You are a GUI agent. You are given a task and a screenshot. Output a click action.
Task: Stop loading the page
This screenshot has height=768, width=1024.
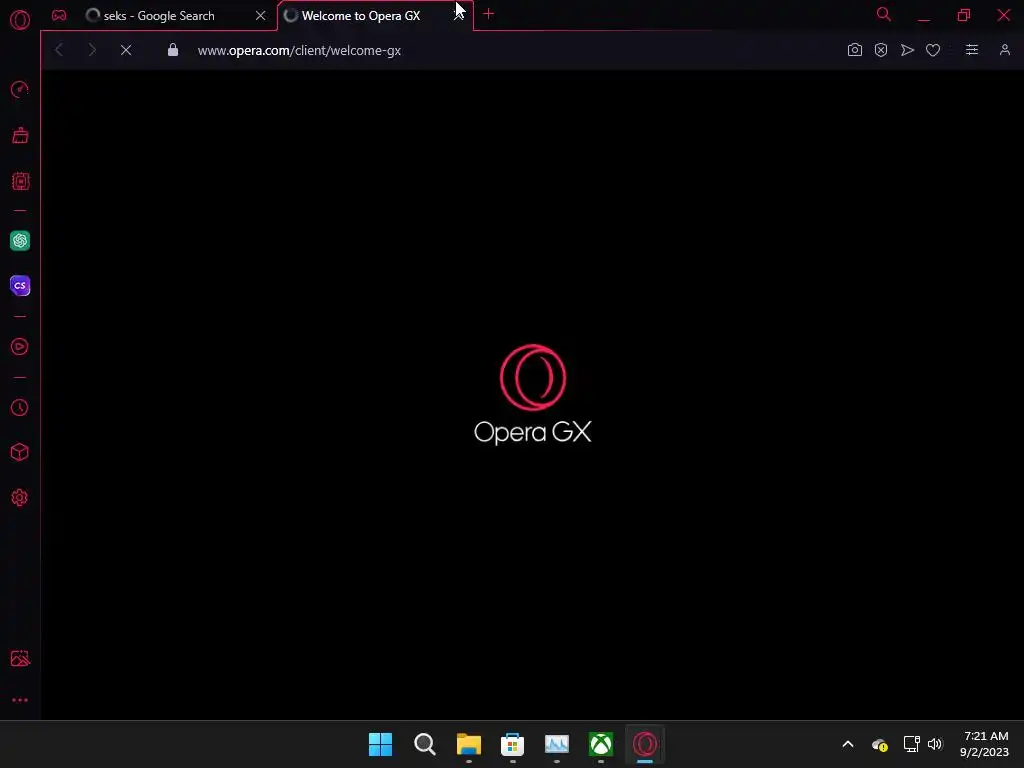(x=126, y=50)
